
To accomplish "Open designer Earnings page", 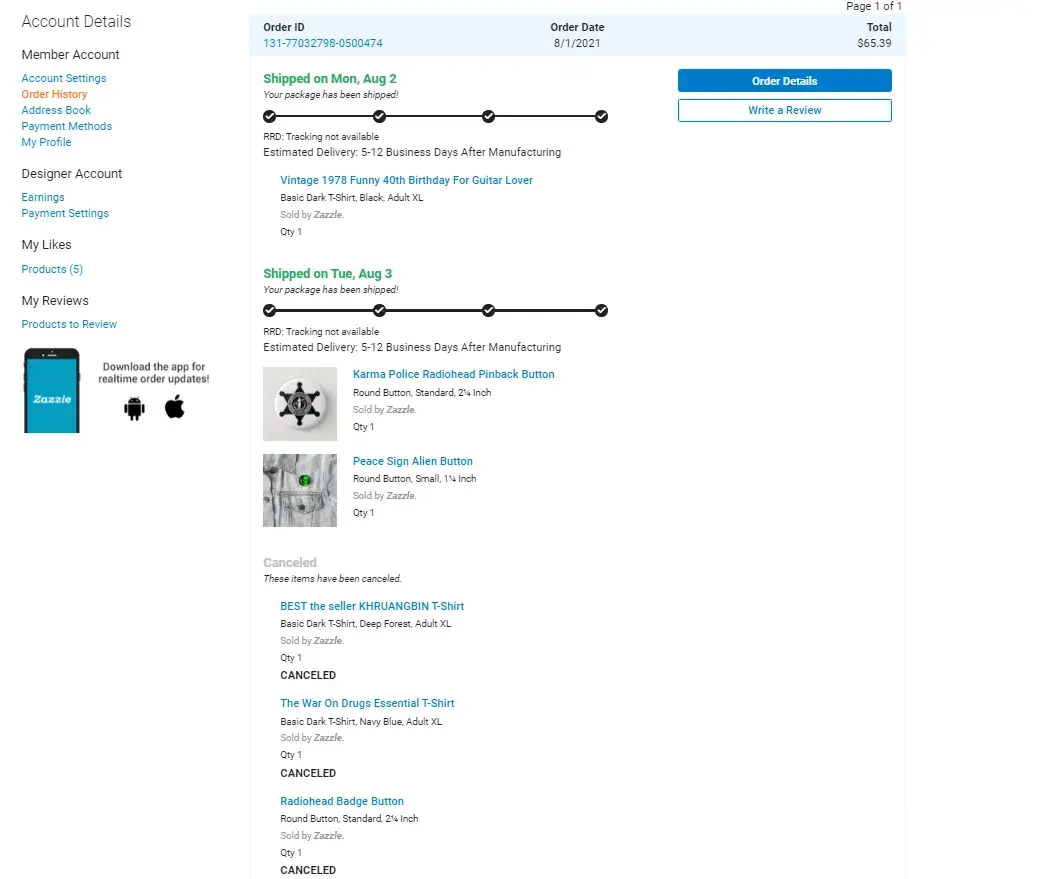I will 43,197.
